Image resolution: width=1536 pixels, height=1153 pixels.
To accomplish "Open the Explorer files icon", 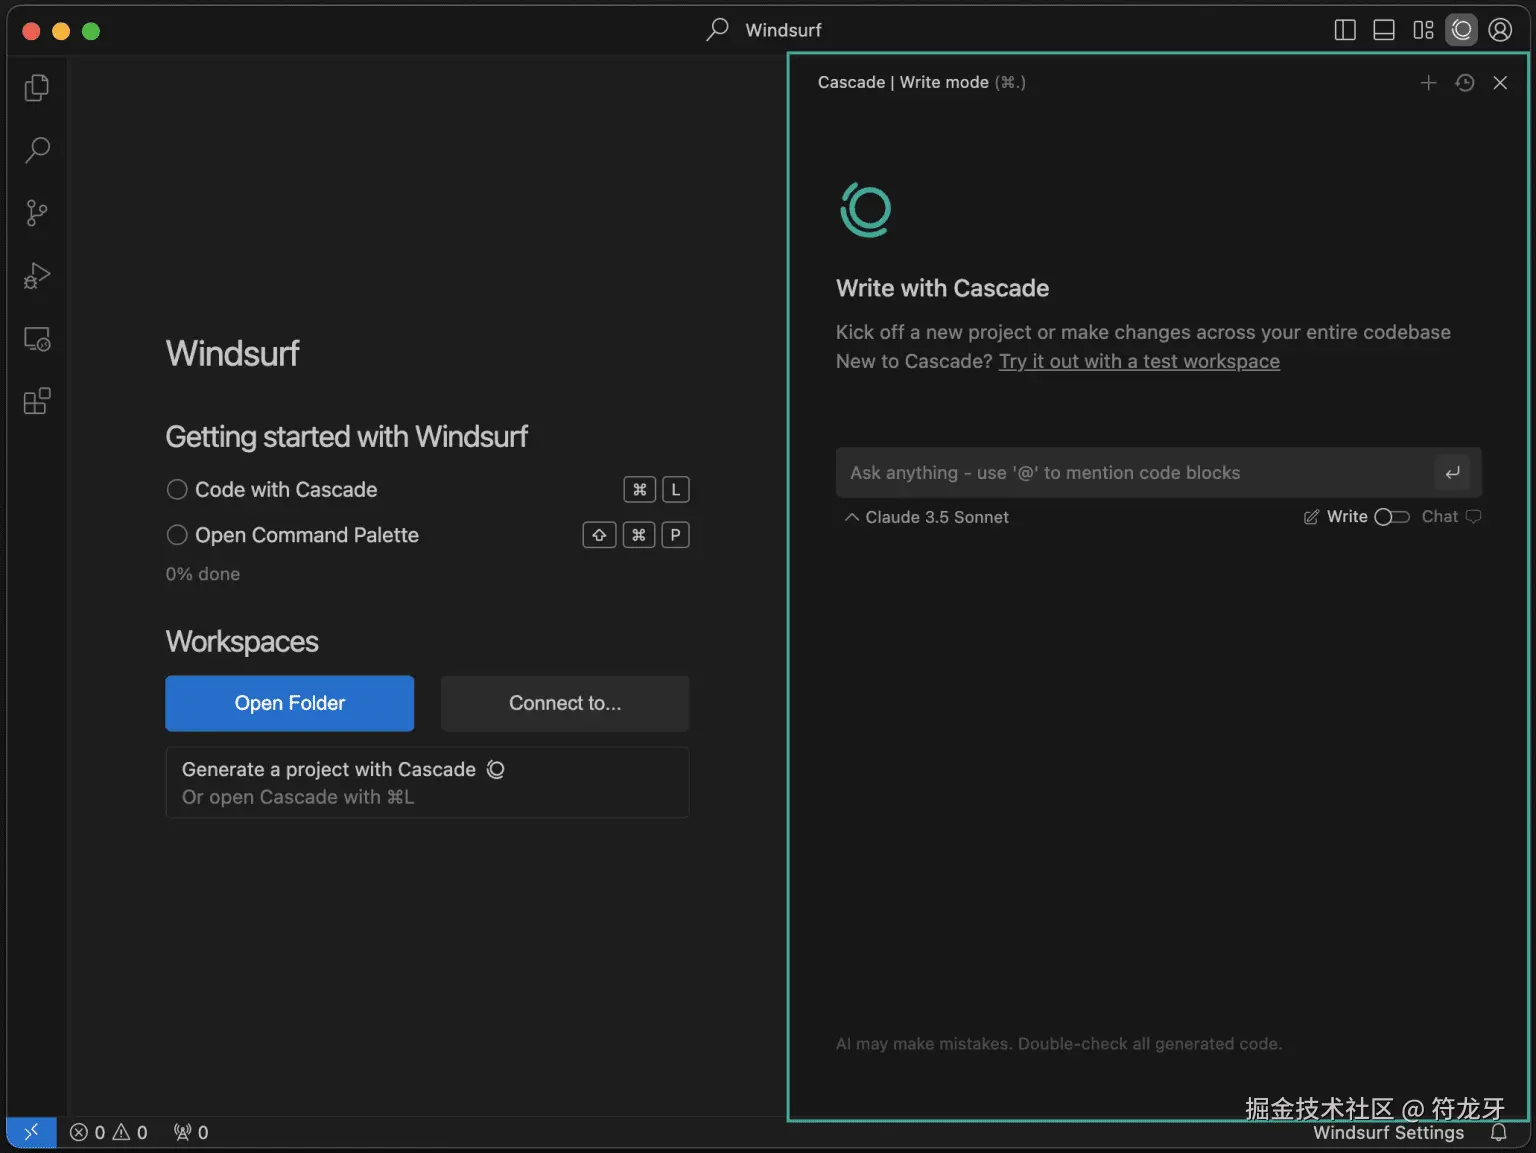I will click(37, 88).
